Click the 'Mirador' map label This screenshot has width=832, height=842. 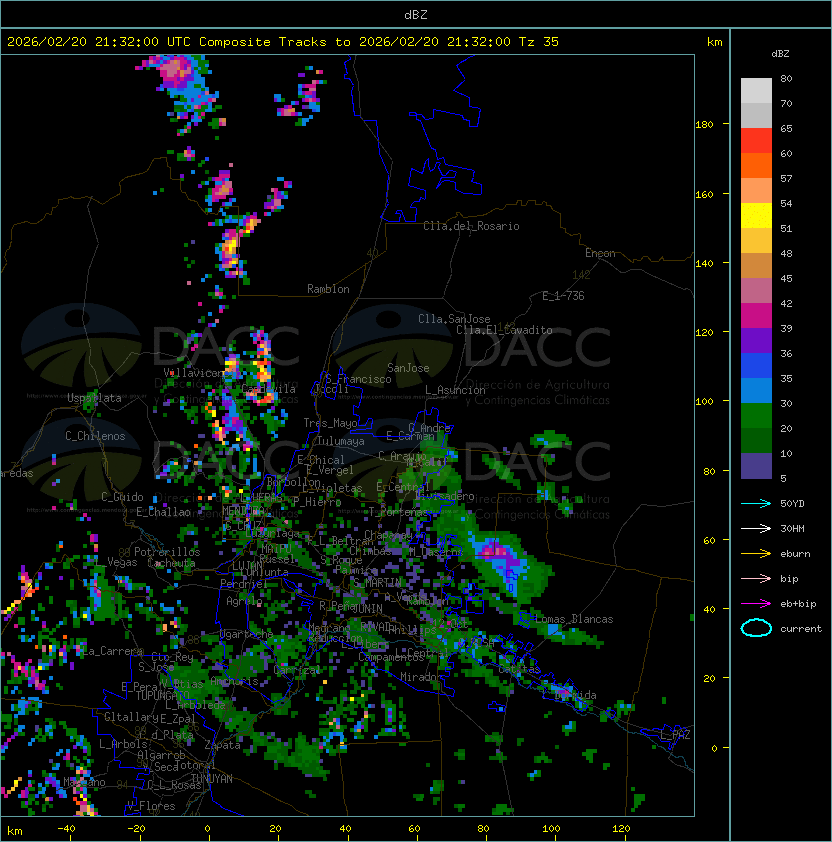pos(421,677)
